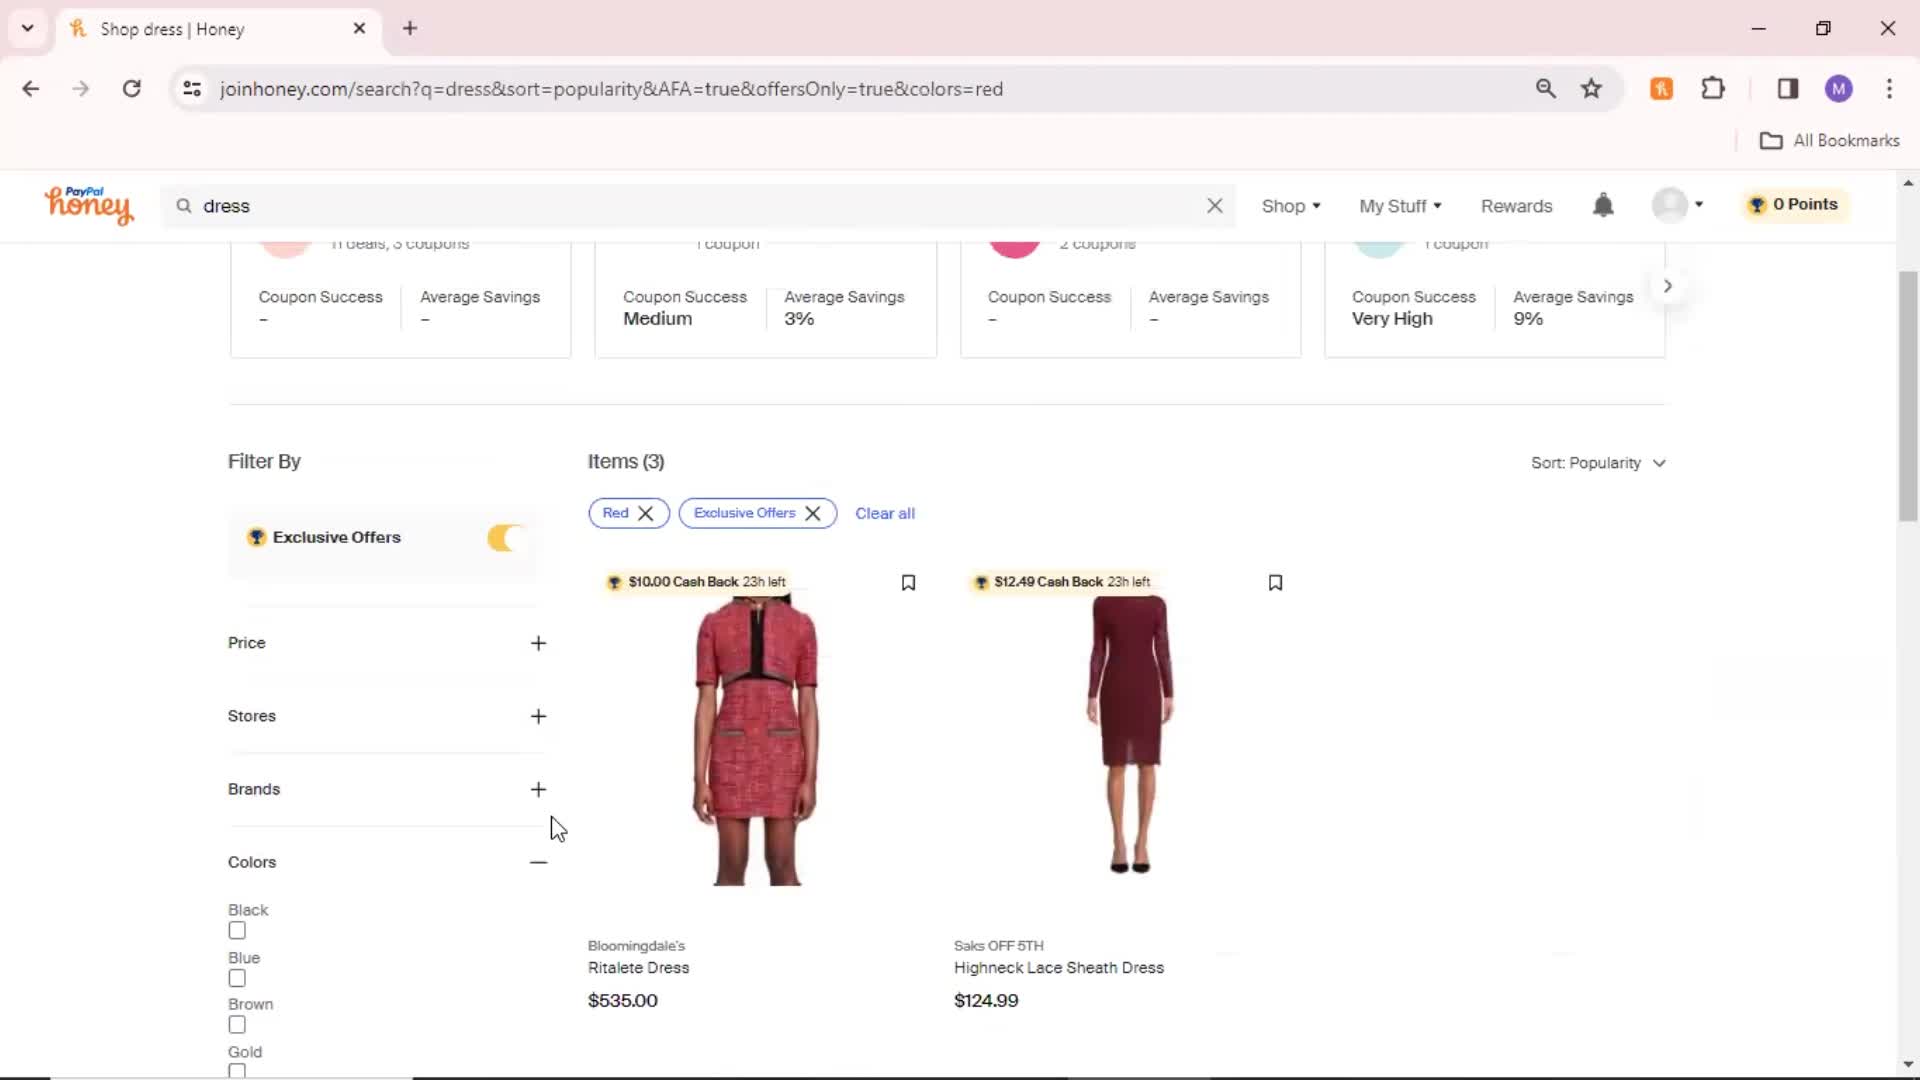
Task: Open Extensions puzzle icon
Action: point(1713,89)
